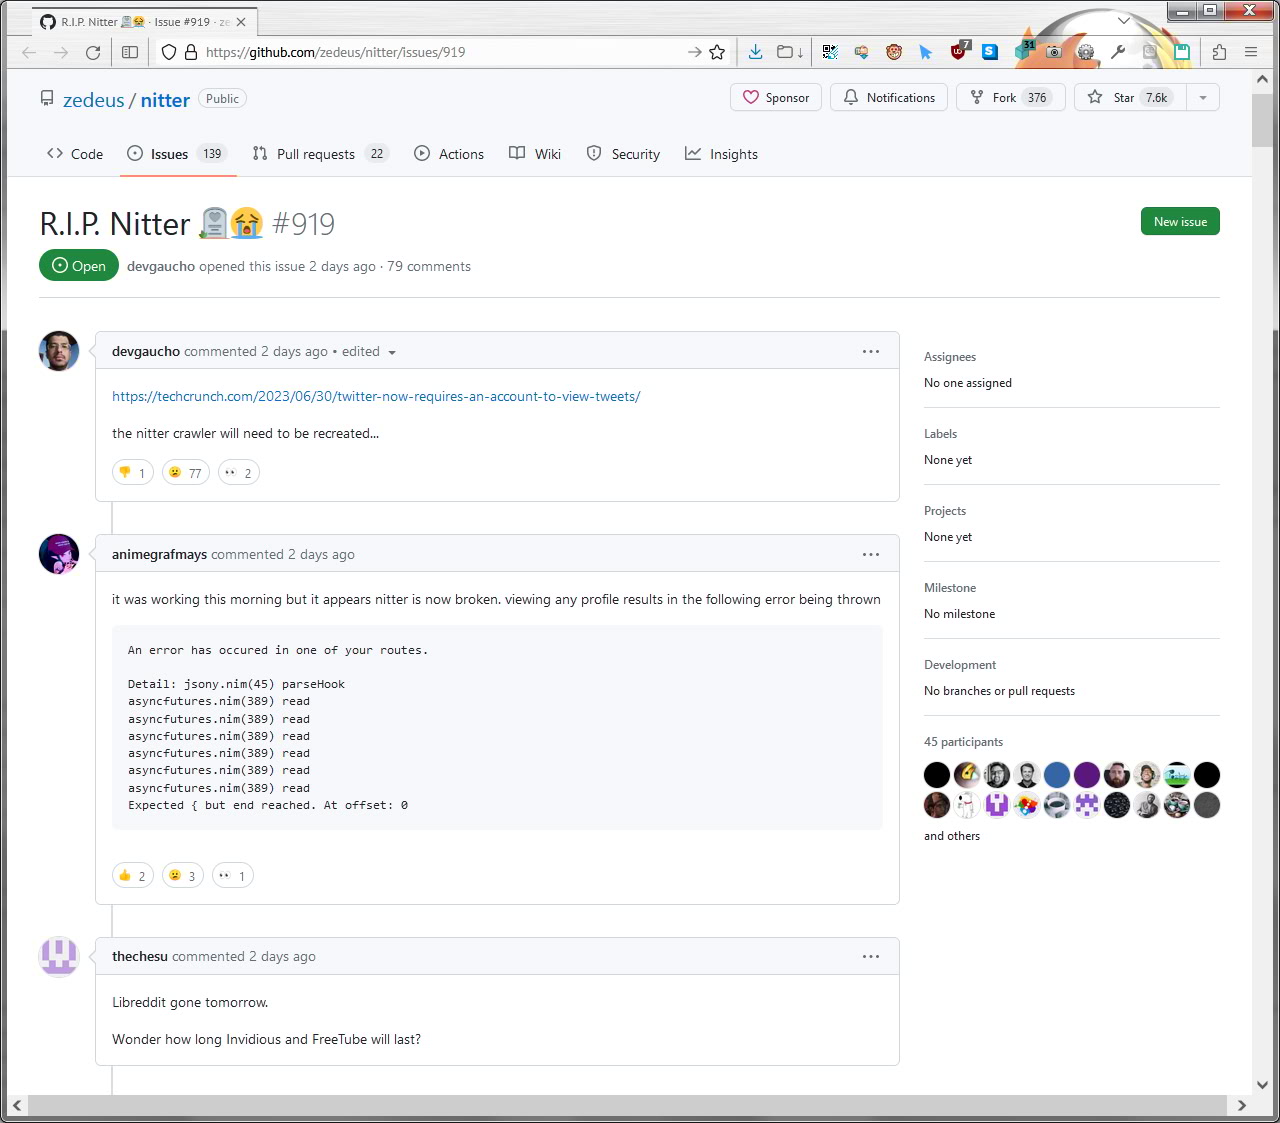1280x1123 pixels.
Task: Expand the edited history dropdown
Action: coord(369,352)
